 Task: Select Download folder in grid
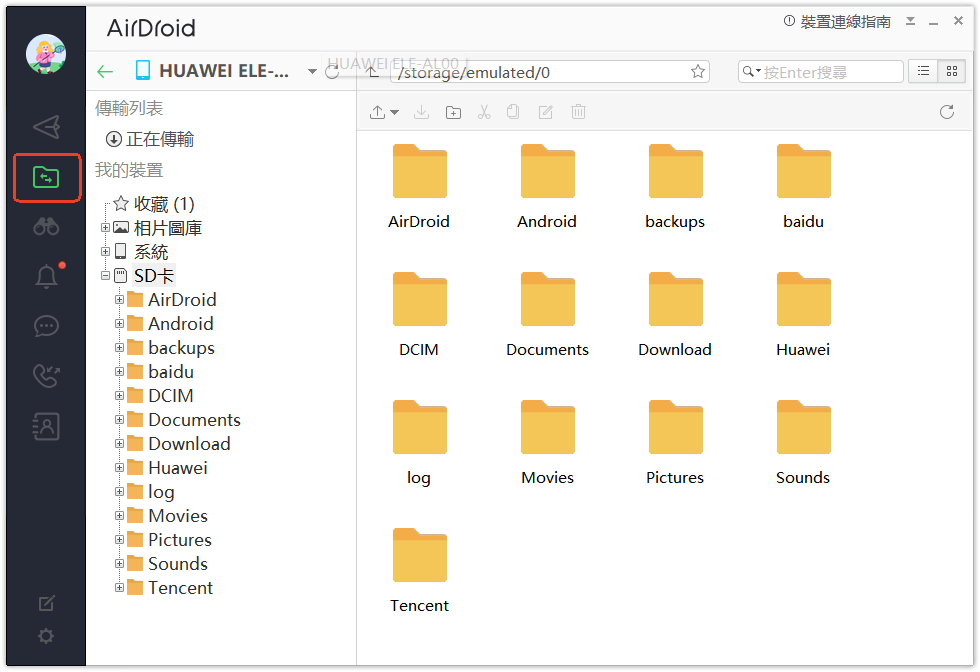coord(676,315)
